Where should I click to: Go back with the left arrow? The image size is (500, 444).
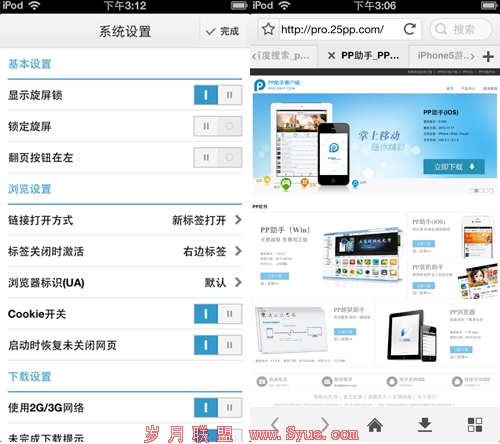[x=275, y=425]
